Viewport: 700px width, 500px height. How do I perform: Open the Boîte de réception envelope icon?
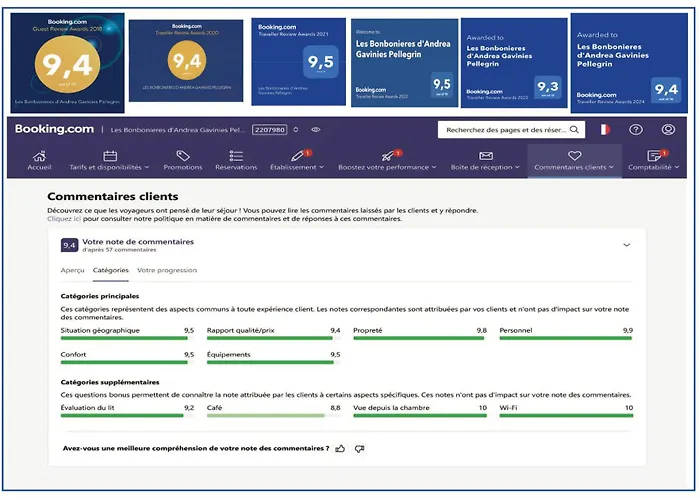click(486, 156)
